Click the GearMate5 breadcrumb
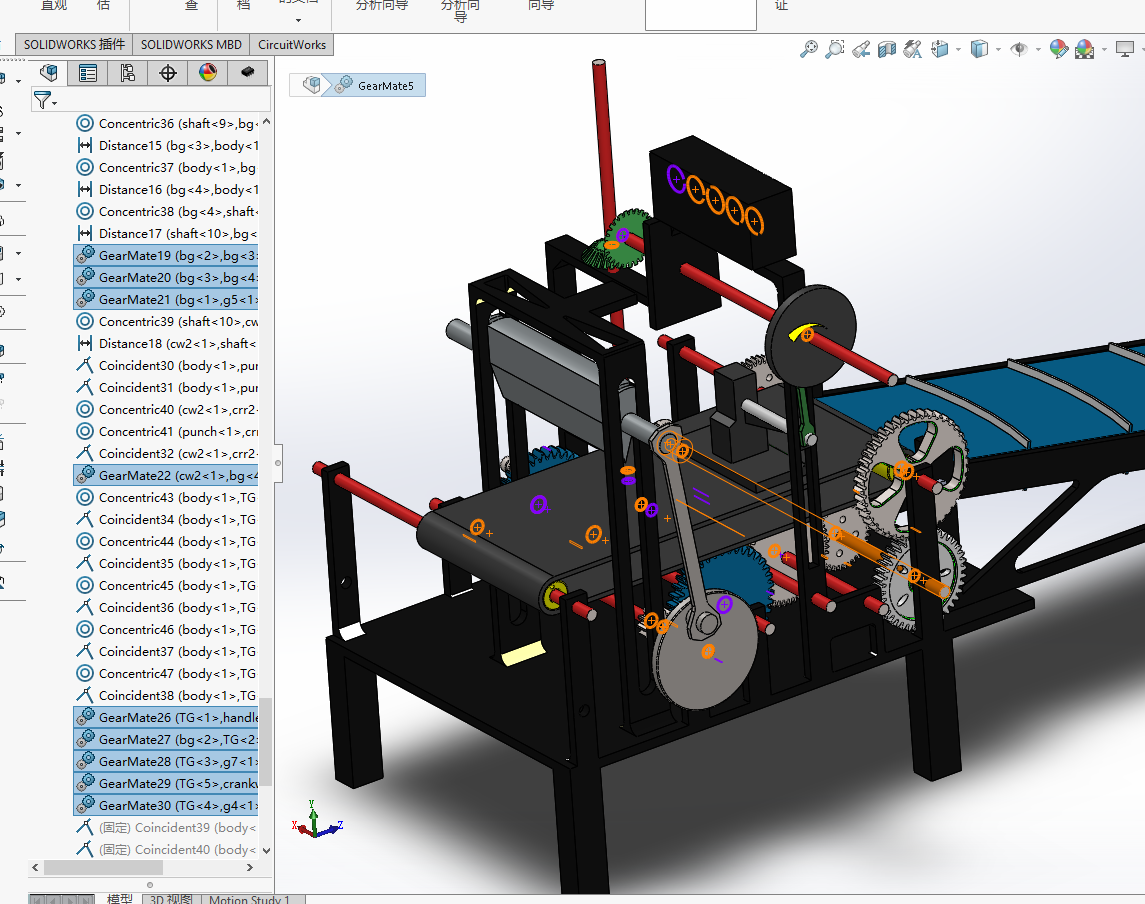This screenshot has width=1145, height=904. [x=375, y=85]
